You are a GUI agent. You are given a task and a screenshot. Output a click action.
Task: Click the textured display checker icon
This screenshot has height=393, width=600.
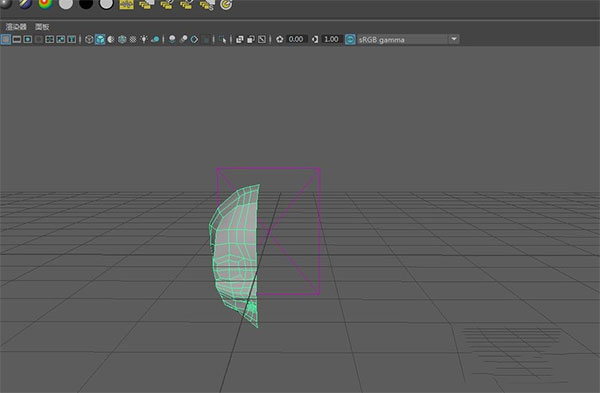click(133, 39)
